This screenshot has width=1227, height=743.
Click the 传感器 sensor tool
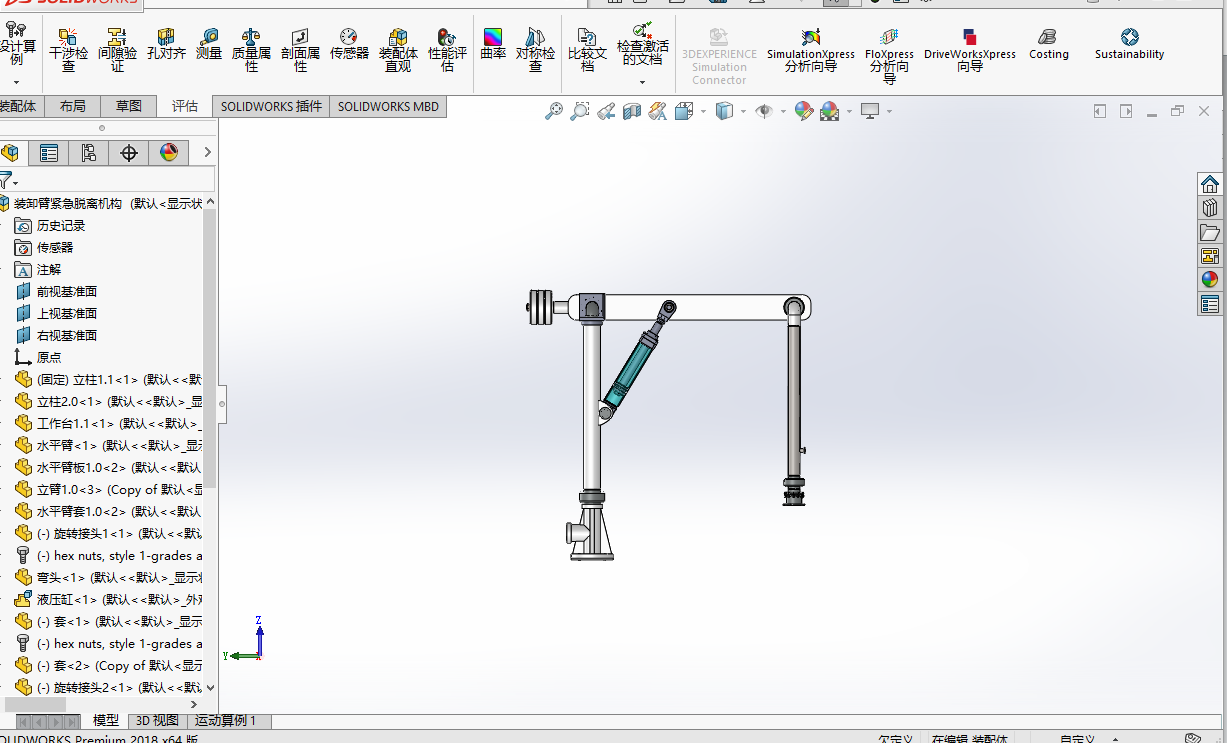tap(349, 45)
